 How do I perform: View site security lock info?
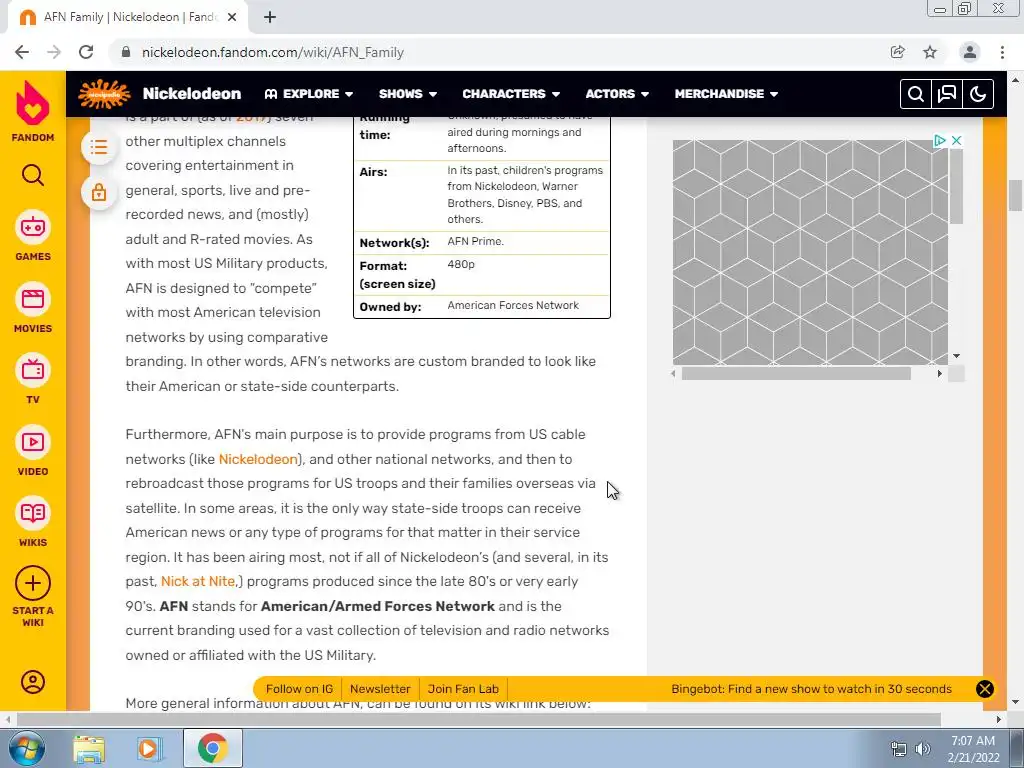point(126,52)
